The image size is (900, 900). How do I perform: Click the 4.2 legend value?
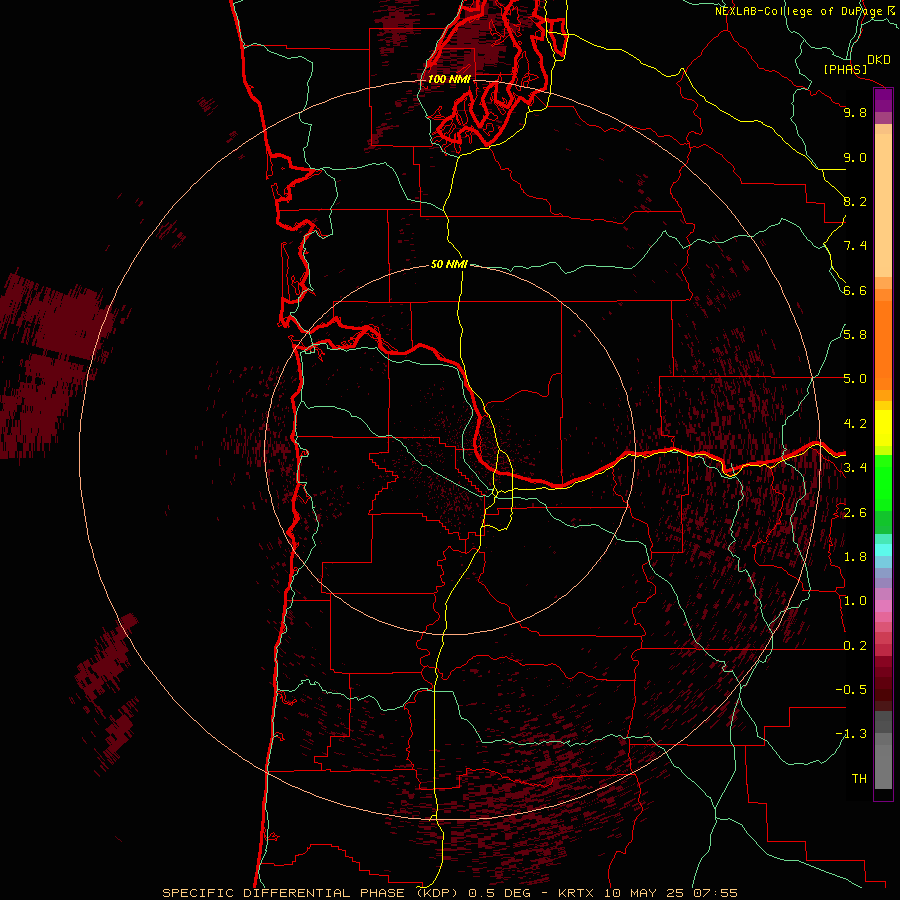[x=855, y=424]
